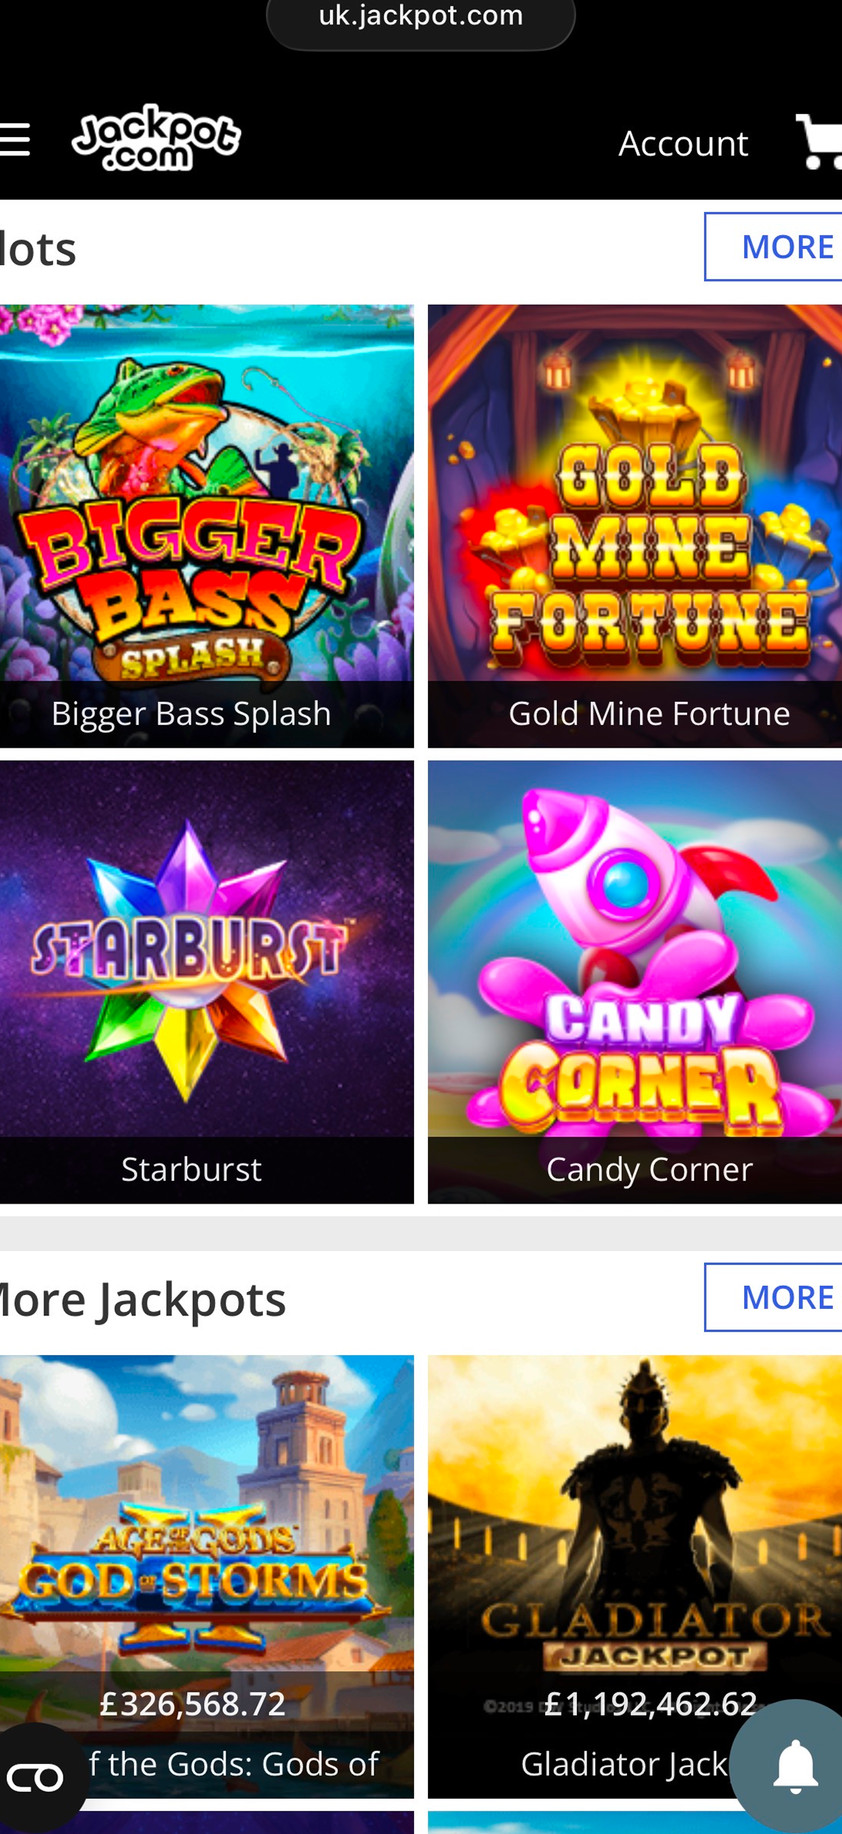Tap the uk.jackpot.com address bar

421,18
